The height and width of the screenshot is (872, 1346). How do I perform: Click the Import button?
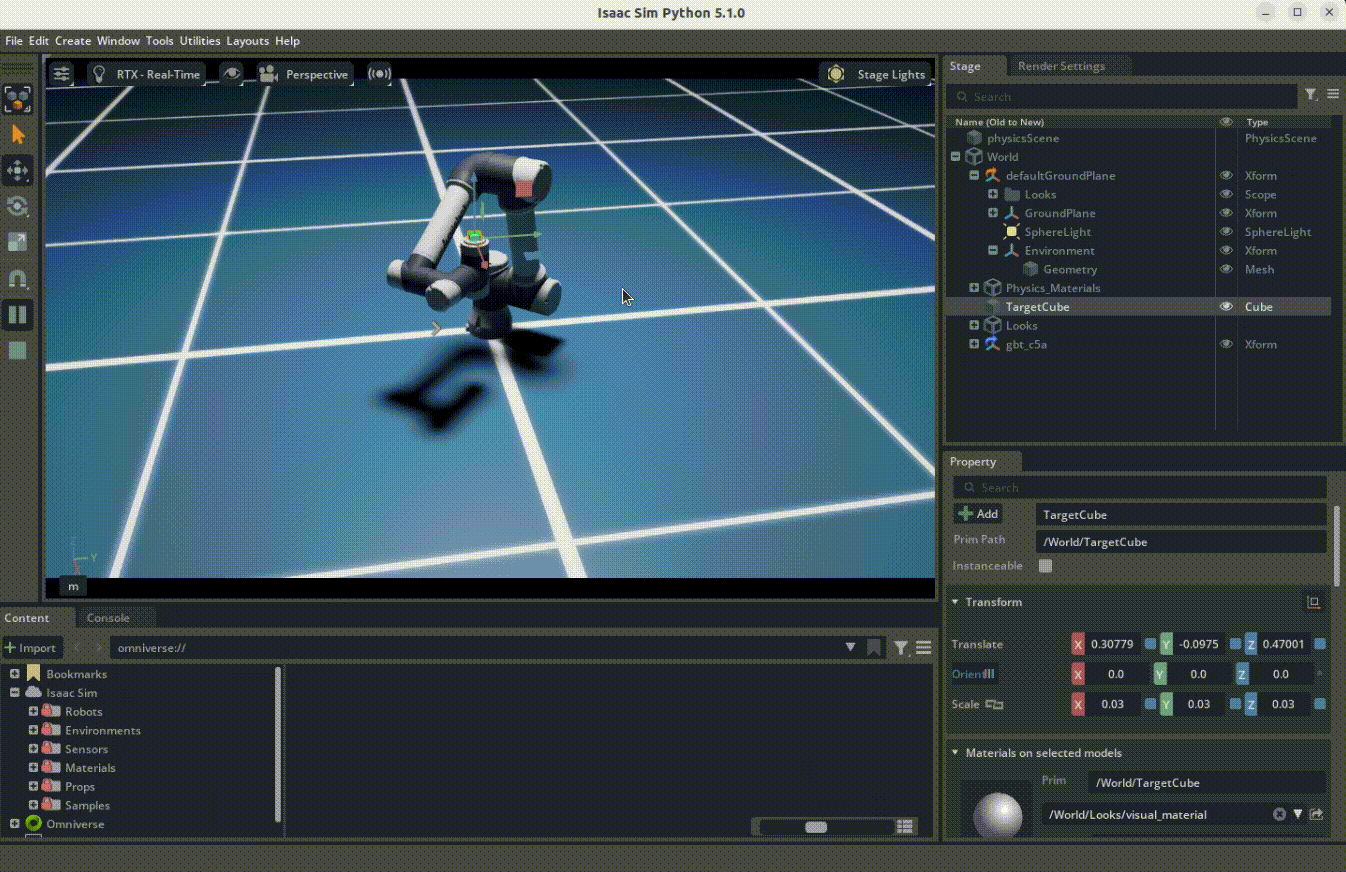point(31,648)
